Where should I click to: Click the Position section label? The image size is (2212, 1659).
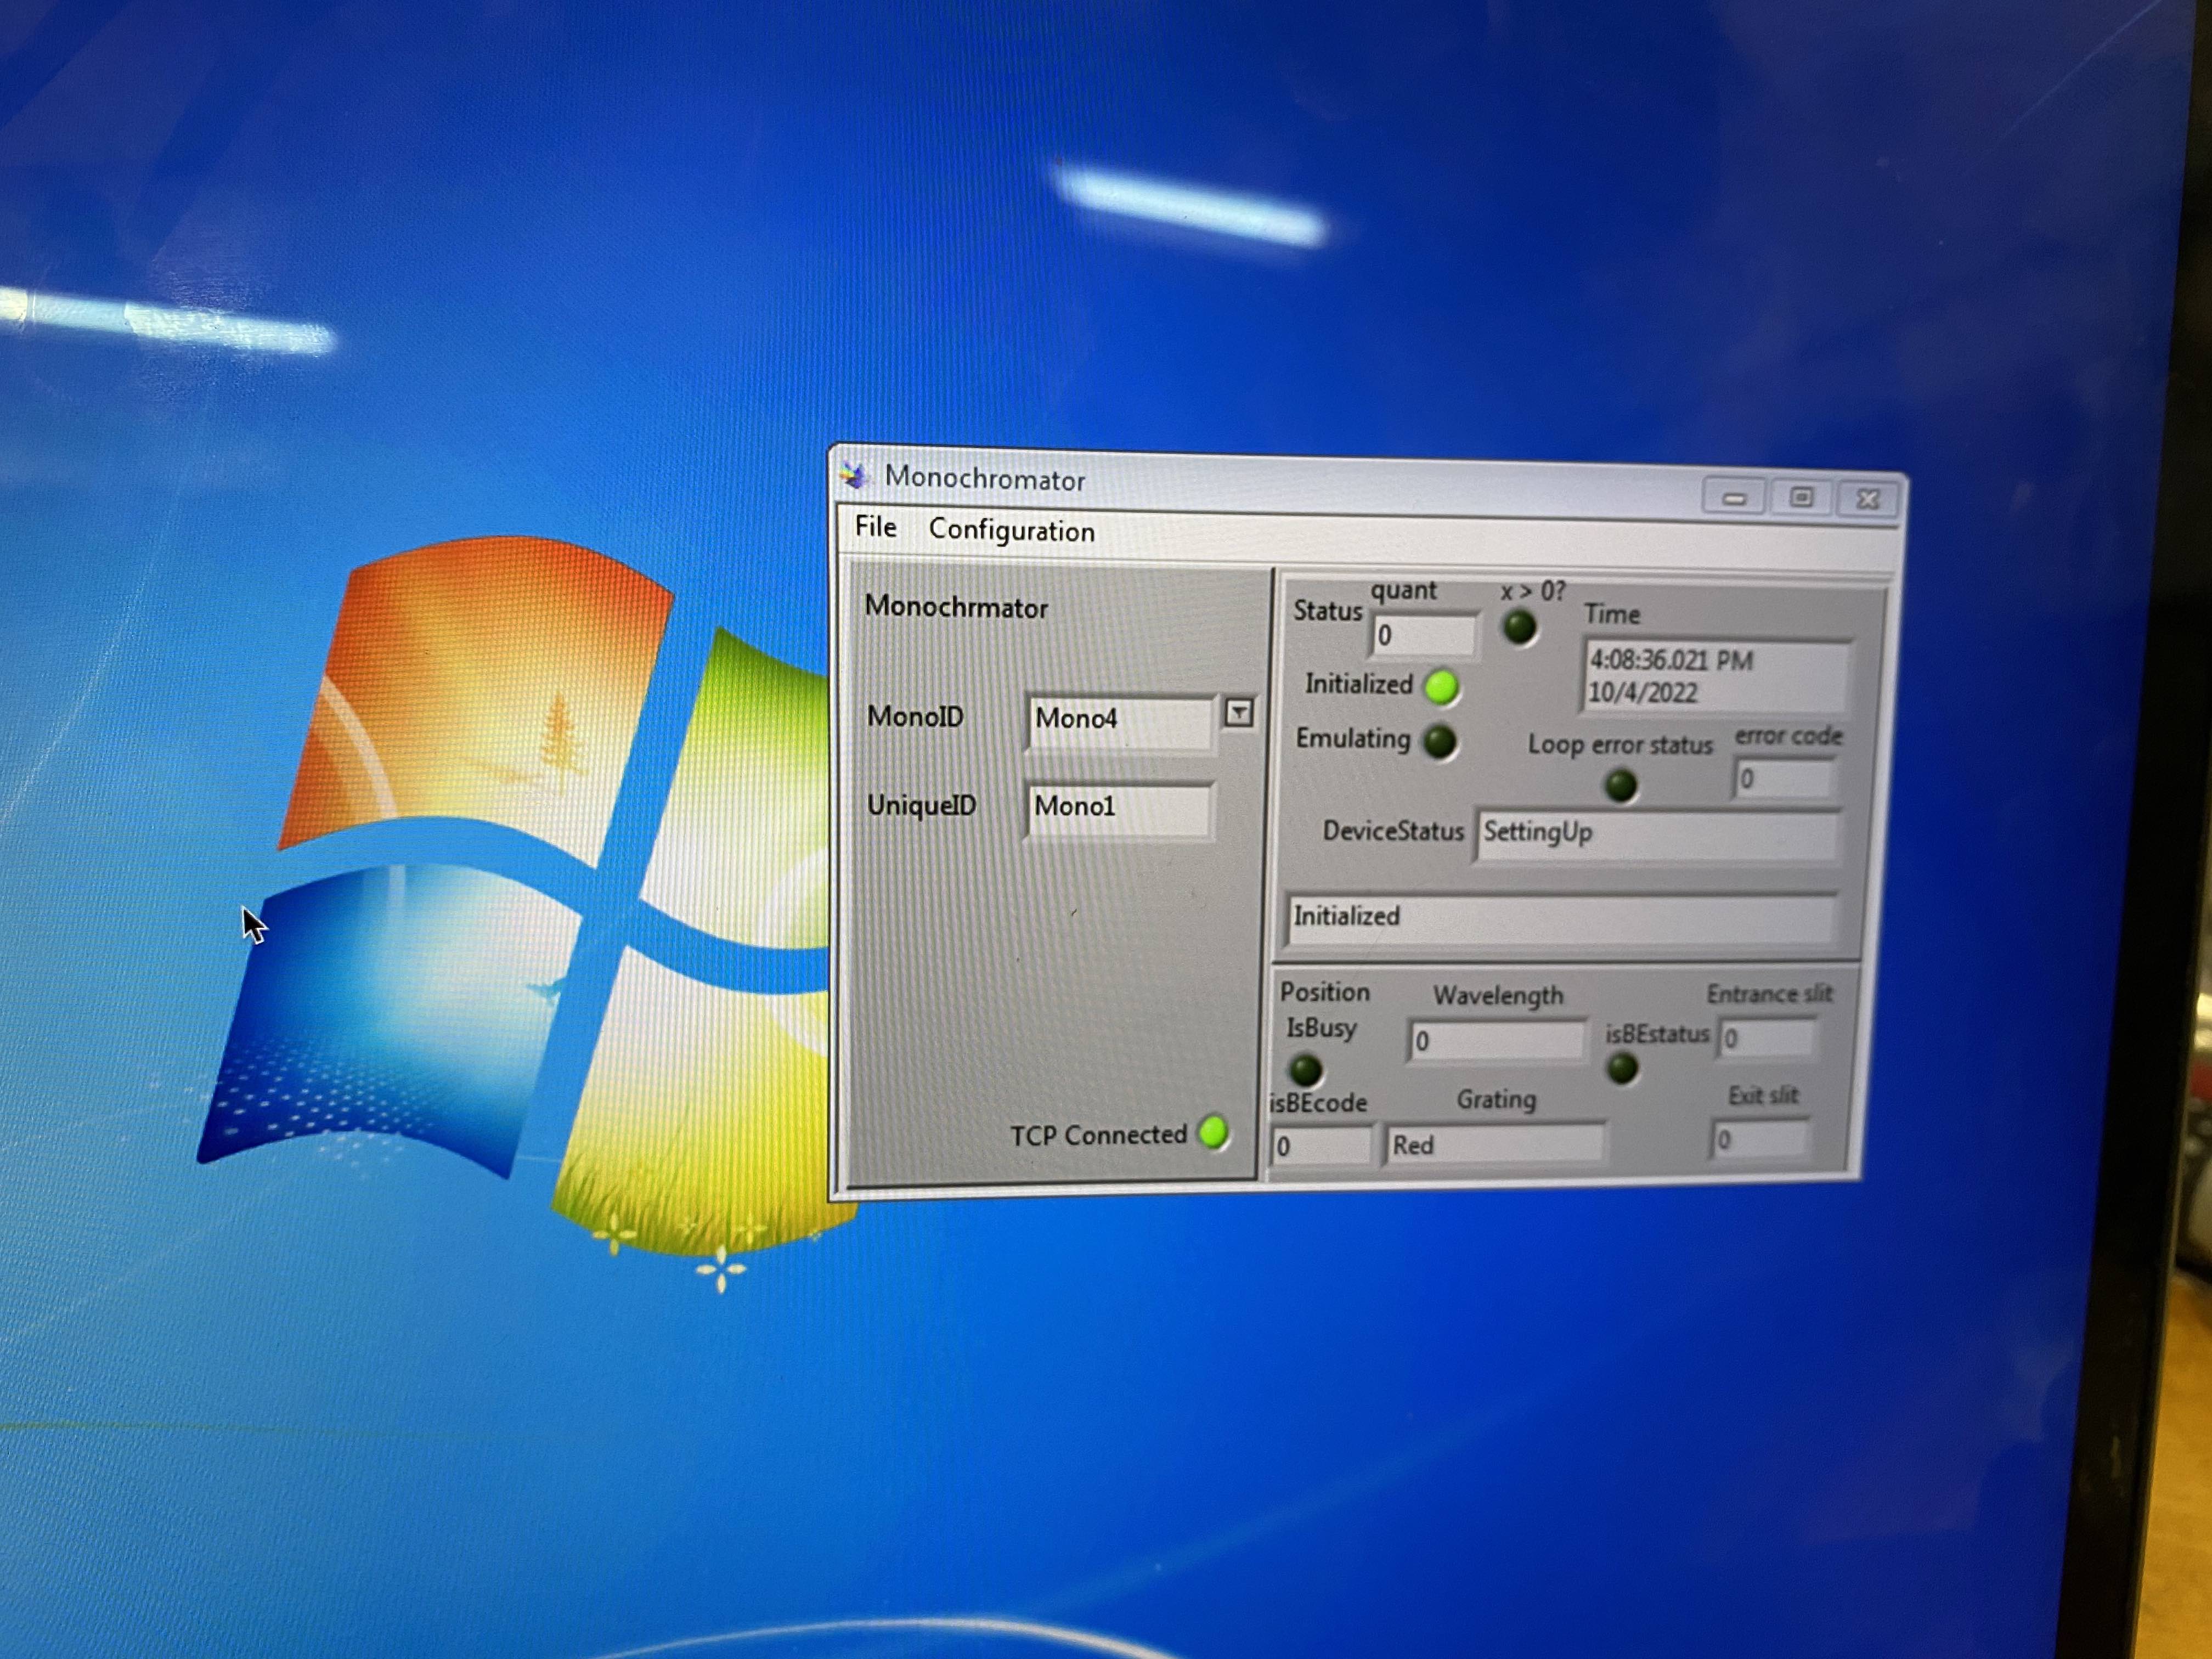1325,992
